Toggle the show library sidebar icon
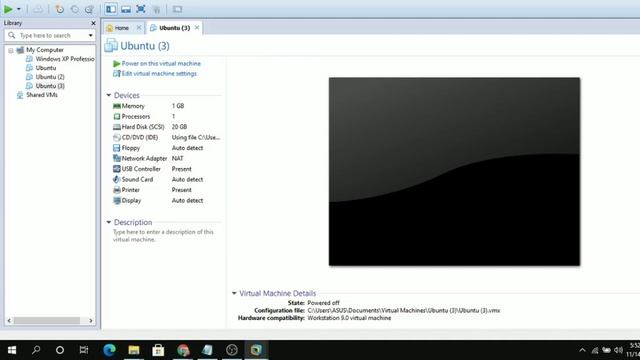Screen dimensions: 640x360 point(111,9)
